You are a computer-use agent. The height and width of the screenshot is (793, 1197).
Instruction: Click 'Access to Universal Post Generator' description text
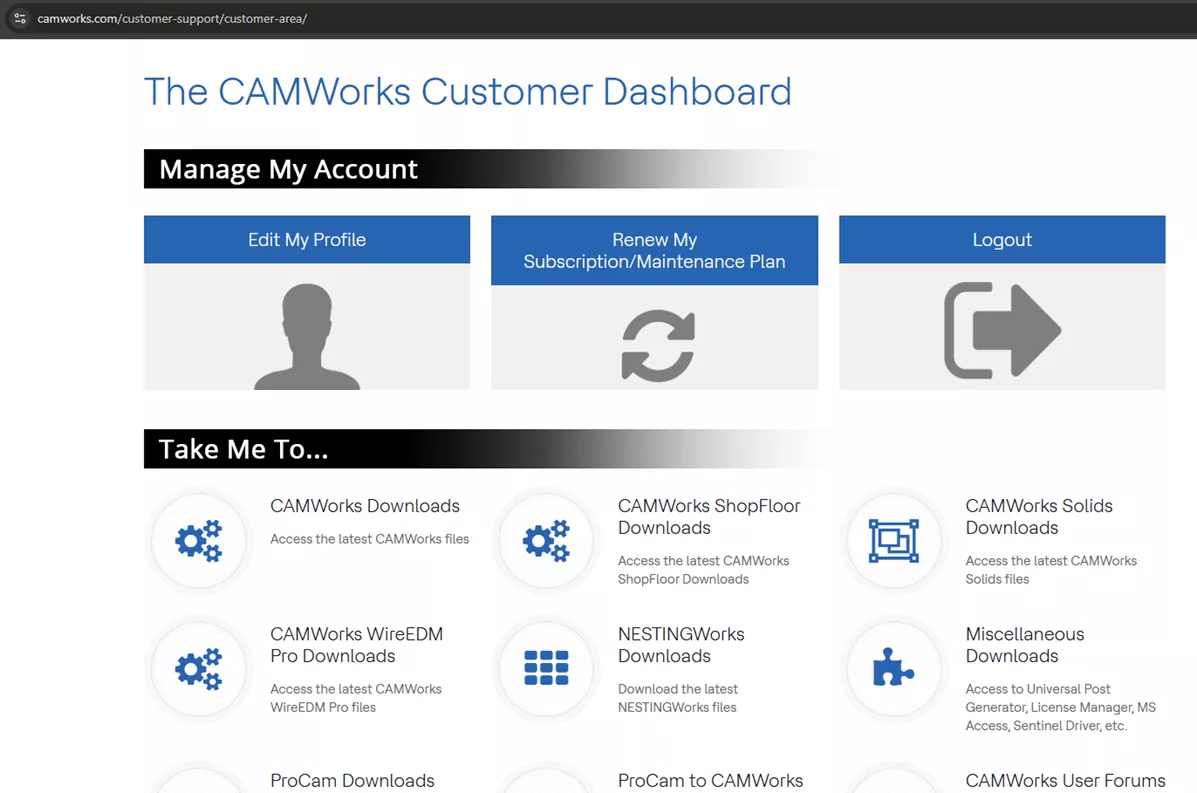click(1060, 708)
